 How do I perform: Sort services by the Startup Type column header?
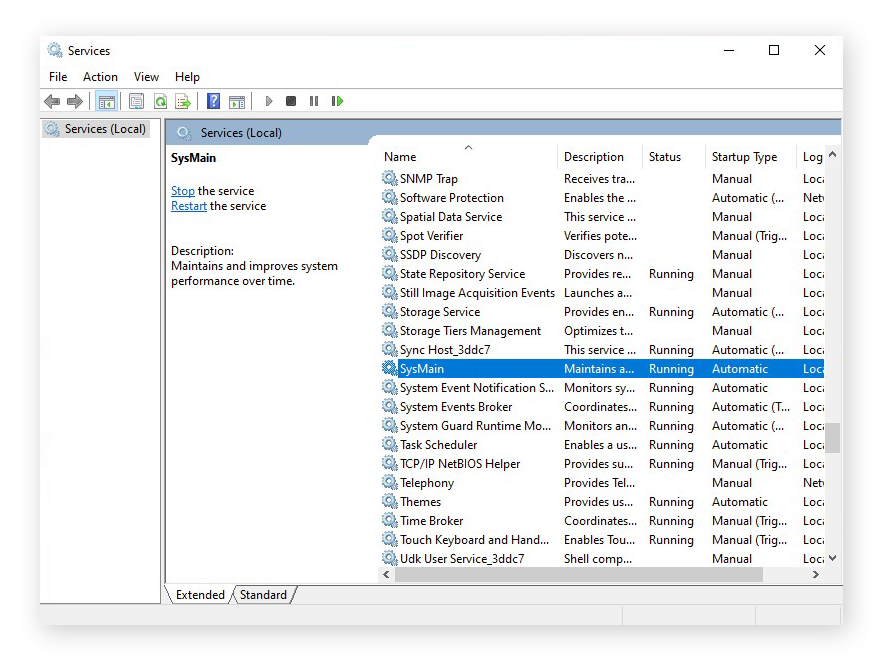pos(746,156)
